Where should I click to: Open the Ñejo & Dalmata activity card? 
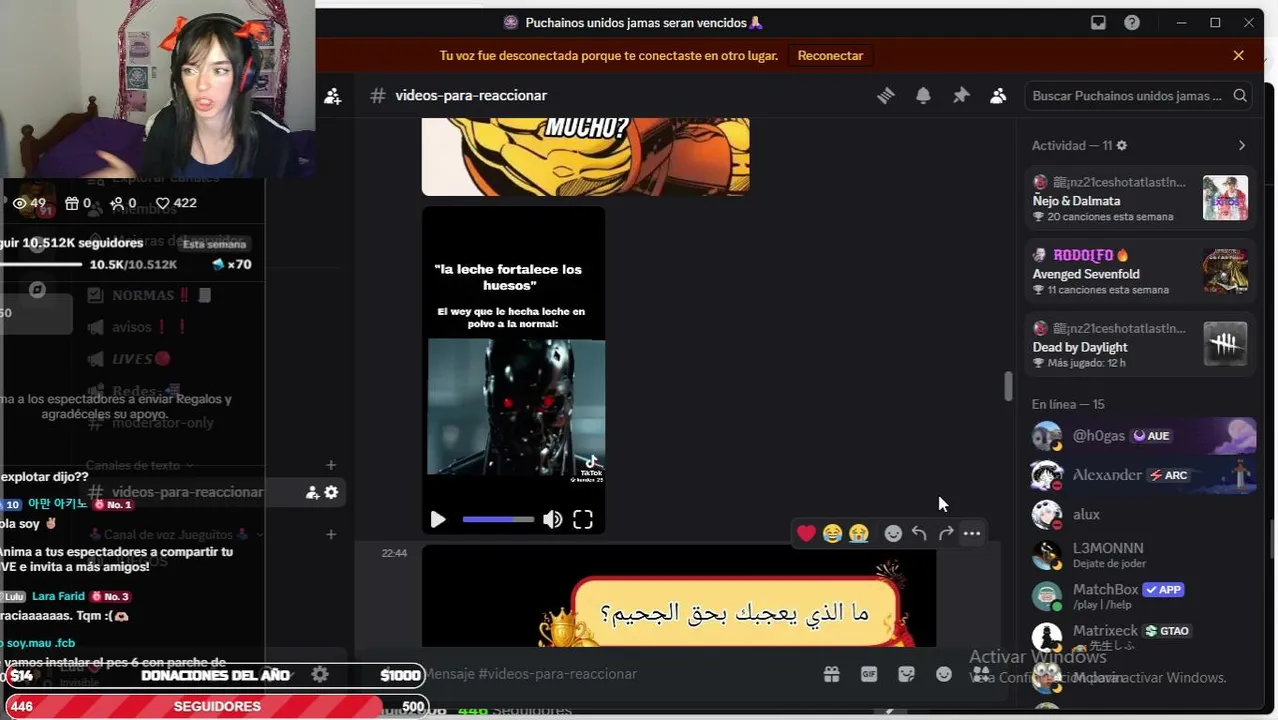[x=1140, y=199]
